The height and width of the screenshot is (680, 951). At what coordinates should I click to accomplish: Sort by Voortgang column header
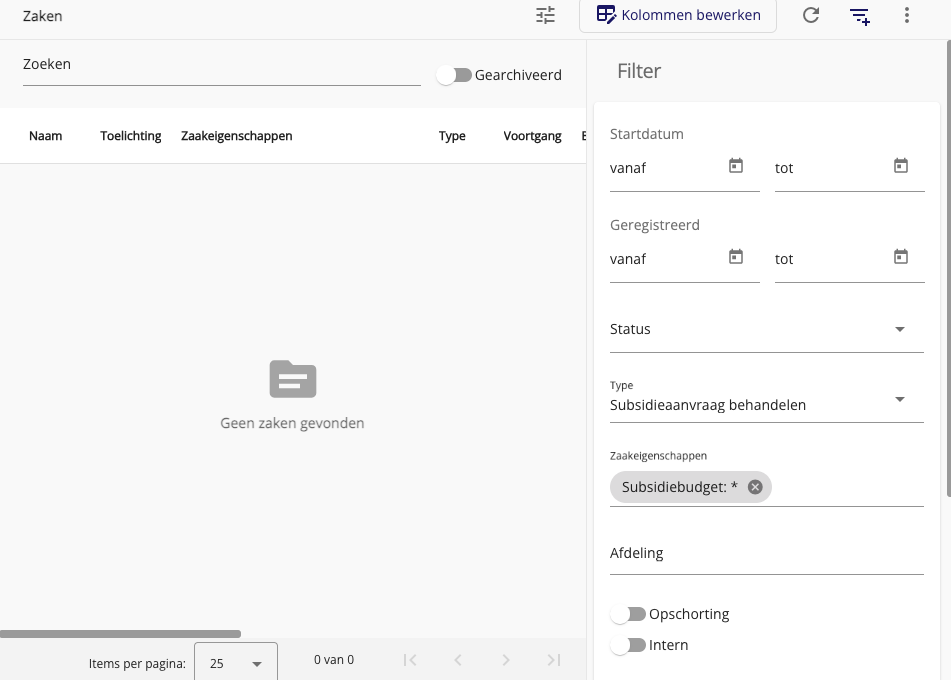point(532,136)
